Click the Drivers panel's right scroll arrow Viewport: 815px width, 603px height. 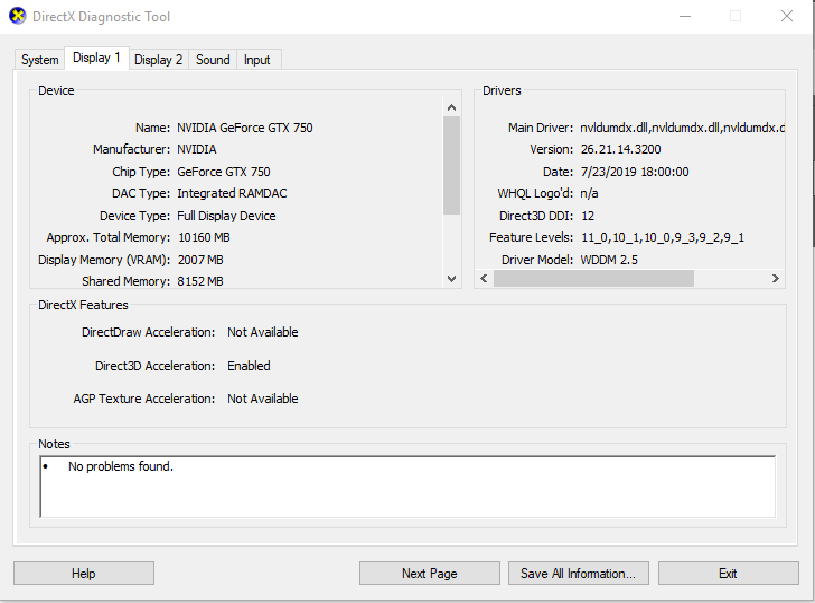(x=775, y=278)
